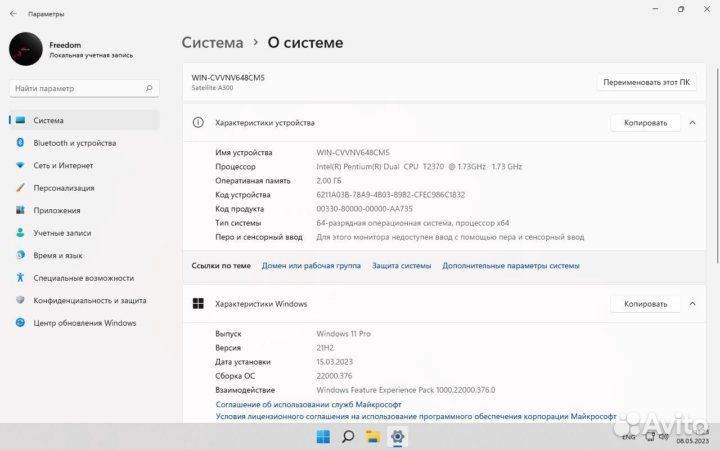Click 'Переименовать этот ПК' button
720x450 pixels.
647,82
